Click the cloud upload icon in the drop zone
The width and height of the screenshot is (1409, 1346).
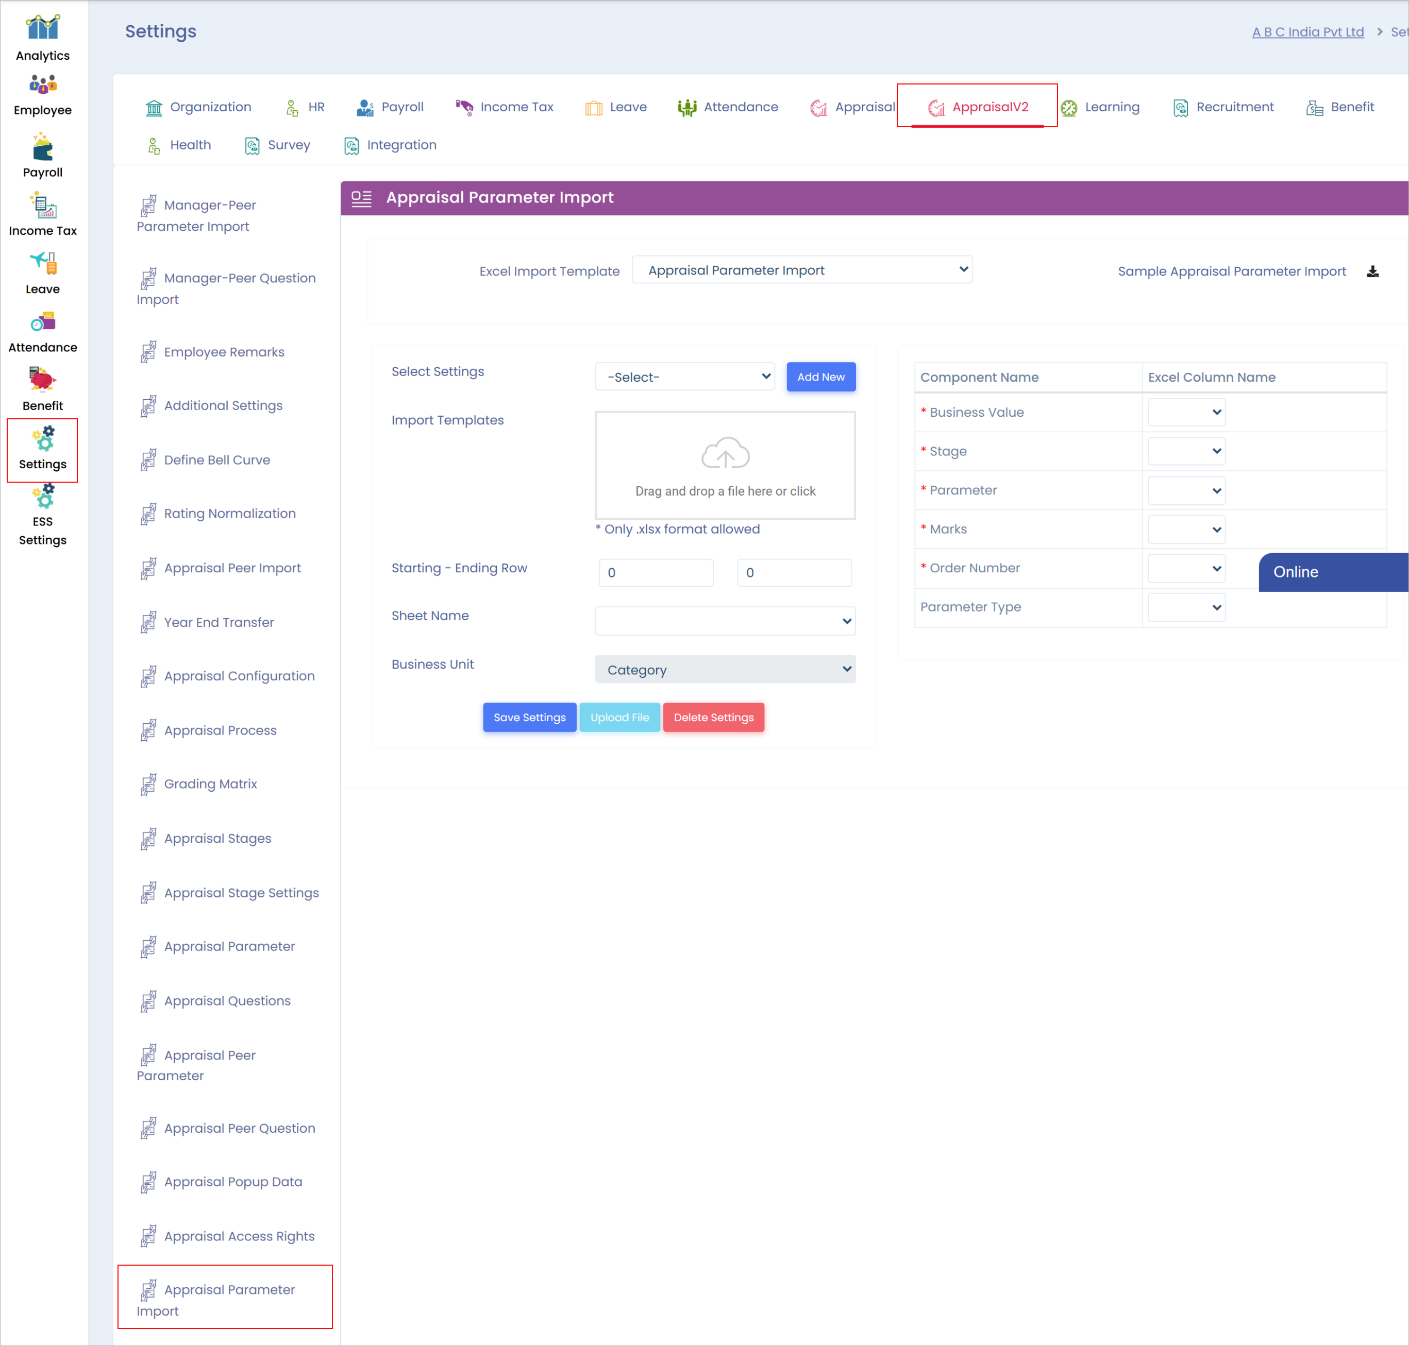(725, 454)
